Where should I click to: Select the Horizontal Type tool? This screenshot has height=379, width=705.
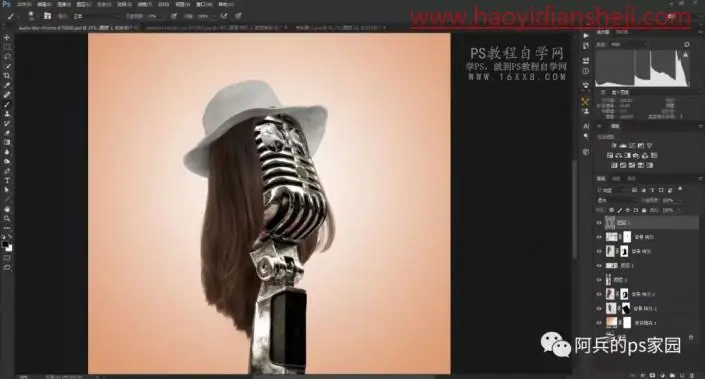coord(7,180)
